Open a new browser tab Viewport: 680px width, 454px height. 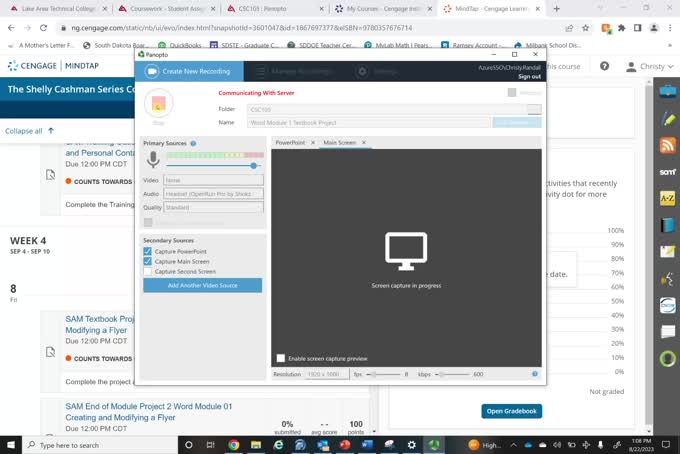pyautogui.click(x=556, y=9)
